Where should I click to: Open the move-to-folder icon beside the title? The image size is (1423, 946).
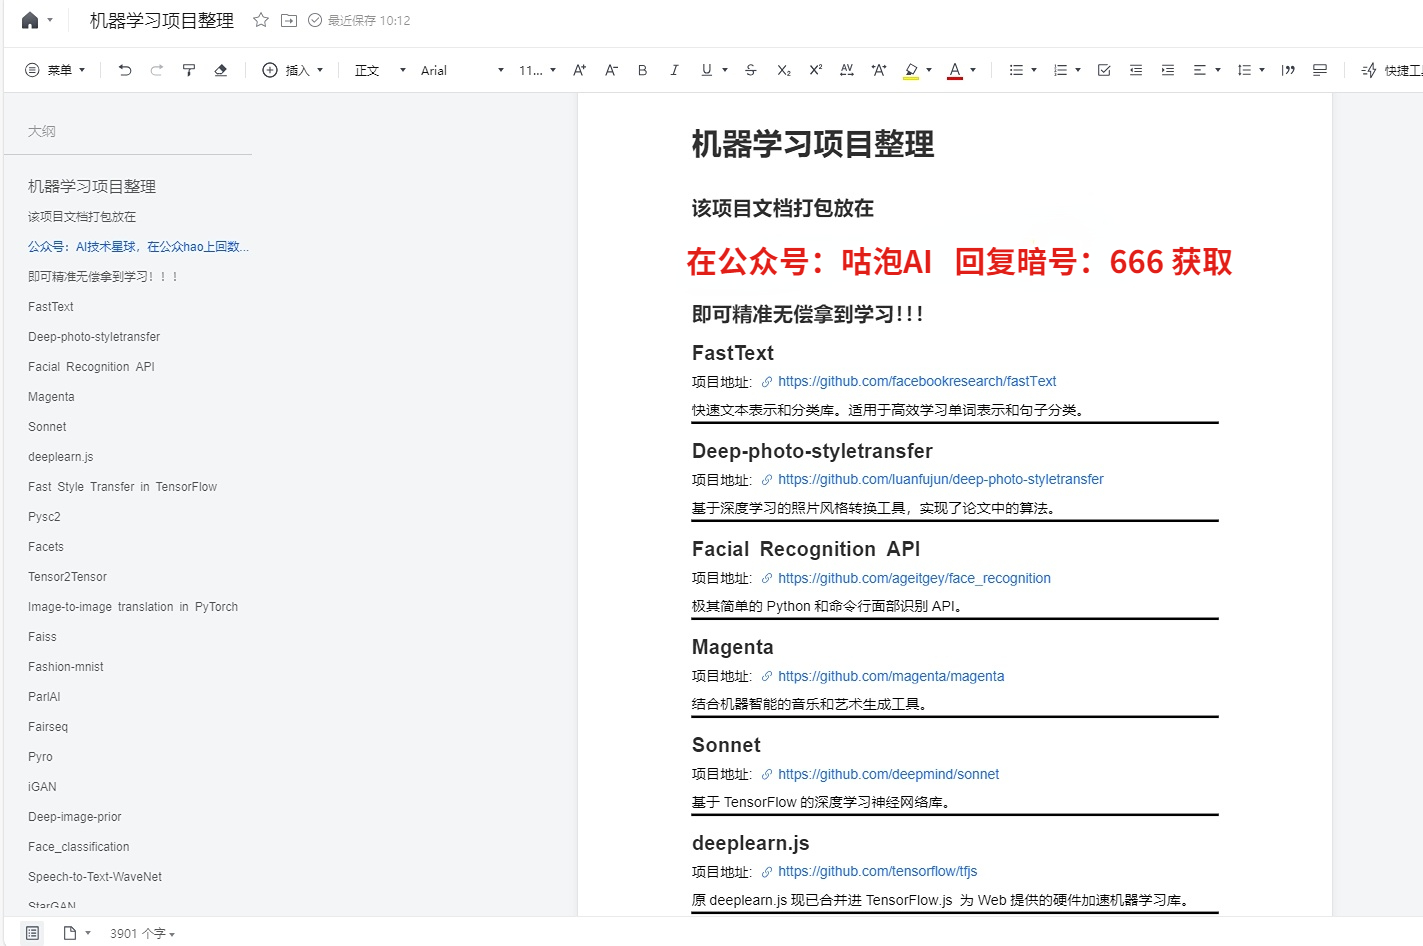[289, 20]
